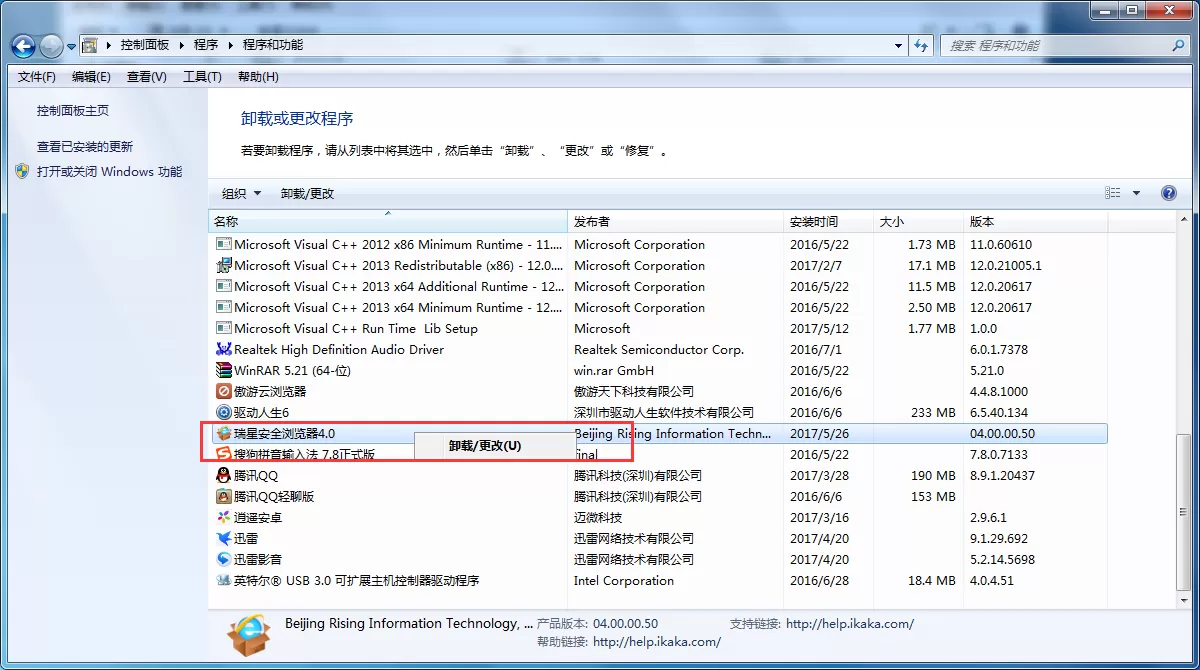The width and height of the screenshot is (1200, 670).
Task: Select Microsoft Visual C++ 2013 x64 Additional Runtime
Action: click(398, 287)
